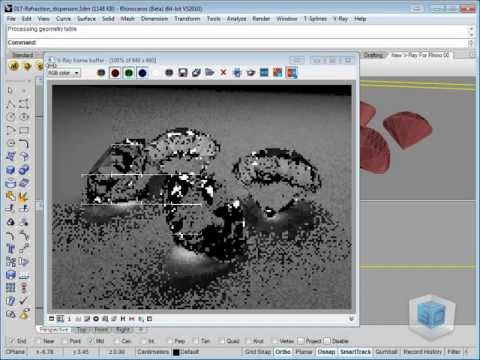480x360 pixels.
Task: Toggle the Project osnap checkbox
Action: [301, 341]
